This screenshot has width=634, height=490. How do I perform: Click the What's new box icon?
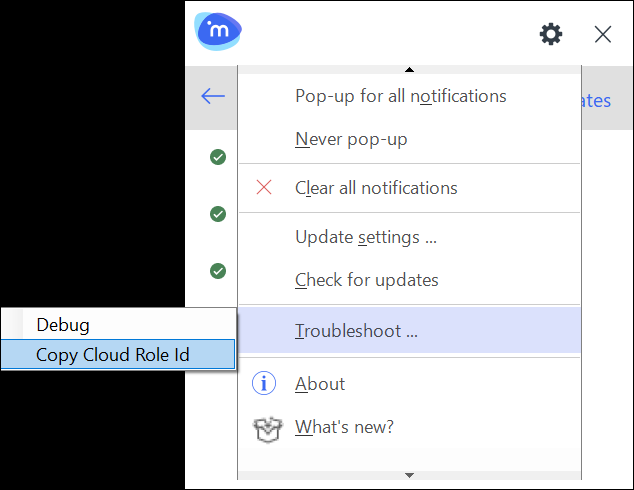click(x=264, y=429)
